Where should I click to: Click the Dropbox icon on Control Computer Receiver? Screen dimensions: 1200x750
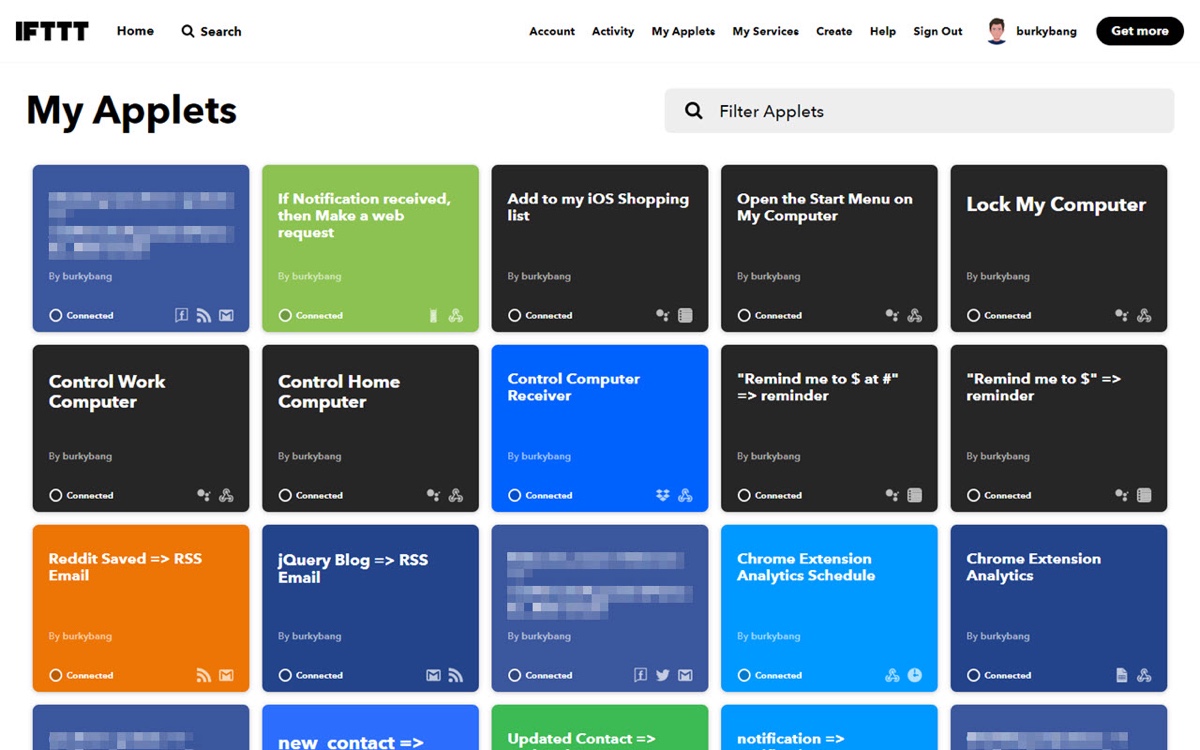tap(663, 495)
